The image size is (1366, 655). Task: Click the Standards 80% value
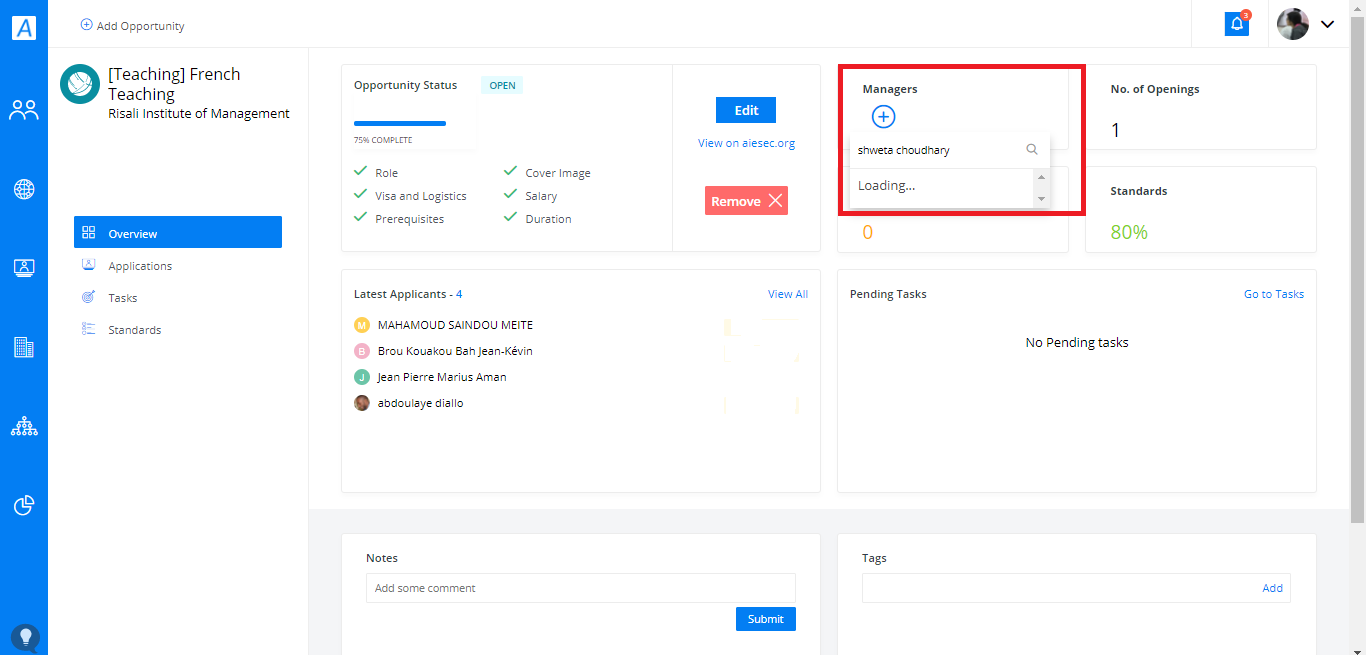pos(1129,232)
